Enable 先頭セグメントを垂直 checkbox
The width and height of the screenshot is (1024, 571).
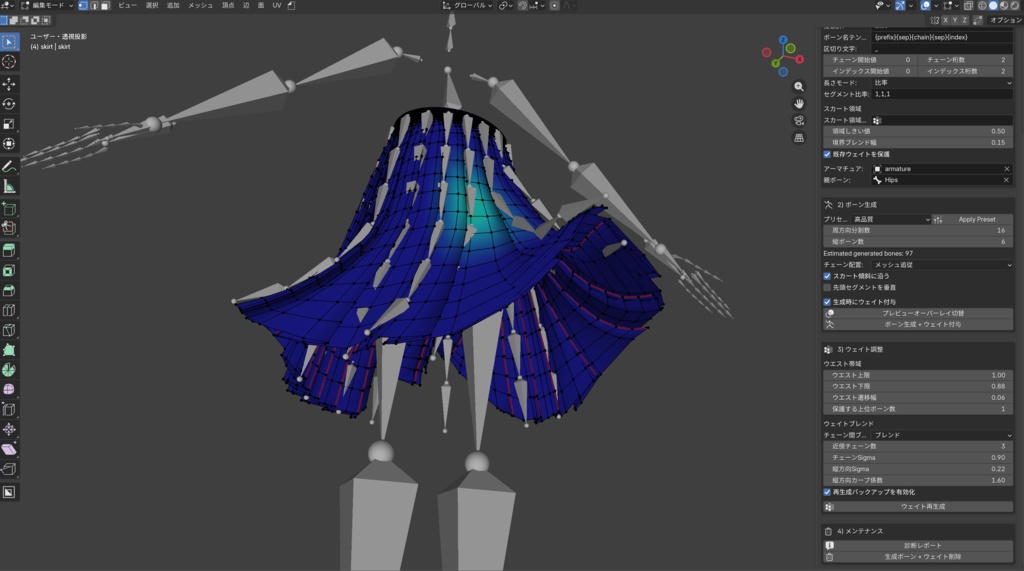pyautogui.click(x=827, y=287)
